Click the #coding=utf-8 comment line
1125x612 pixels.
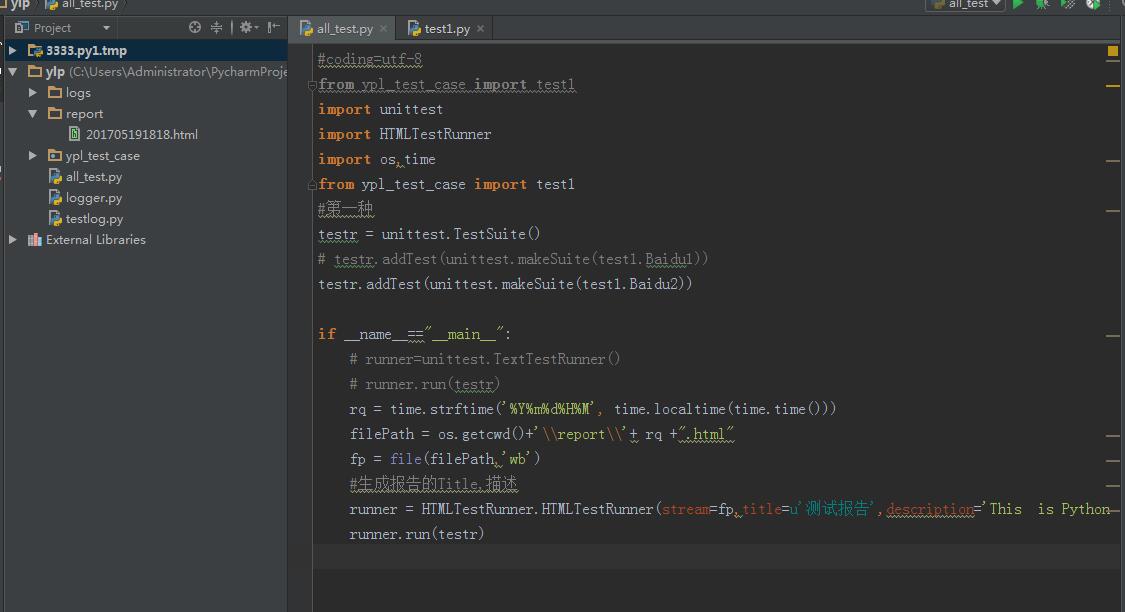pos(369,60)
